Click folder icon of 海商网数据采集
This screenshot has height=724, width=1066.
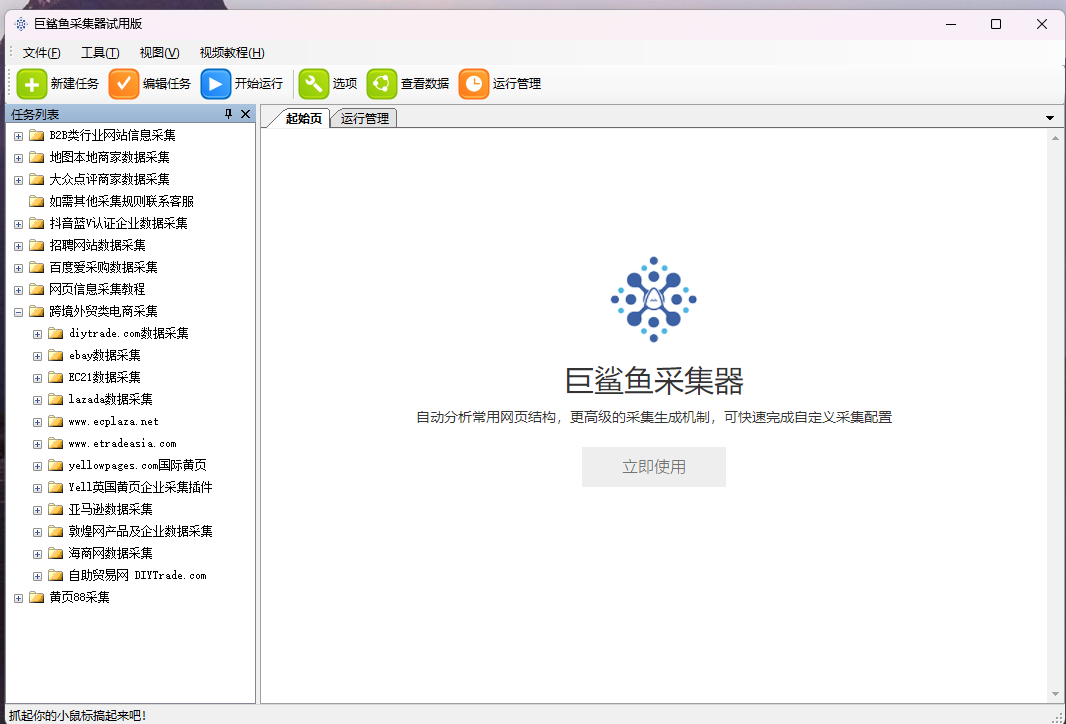point(56,553)
